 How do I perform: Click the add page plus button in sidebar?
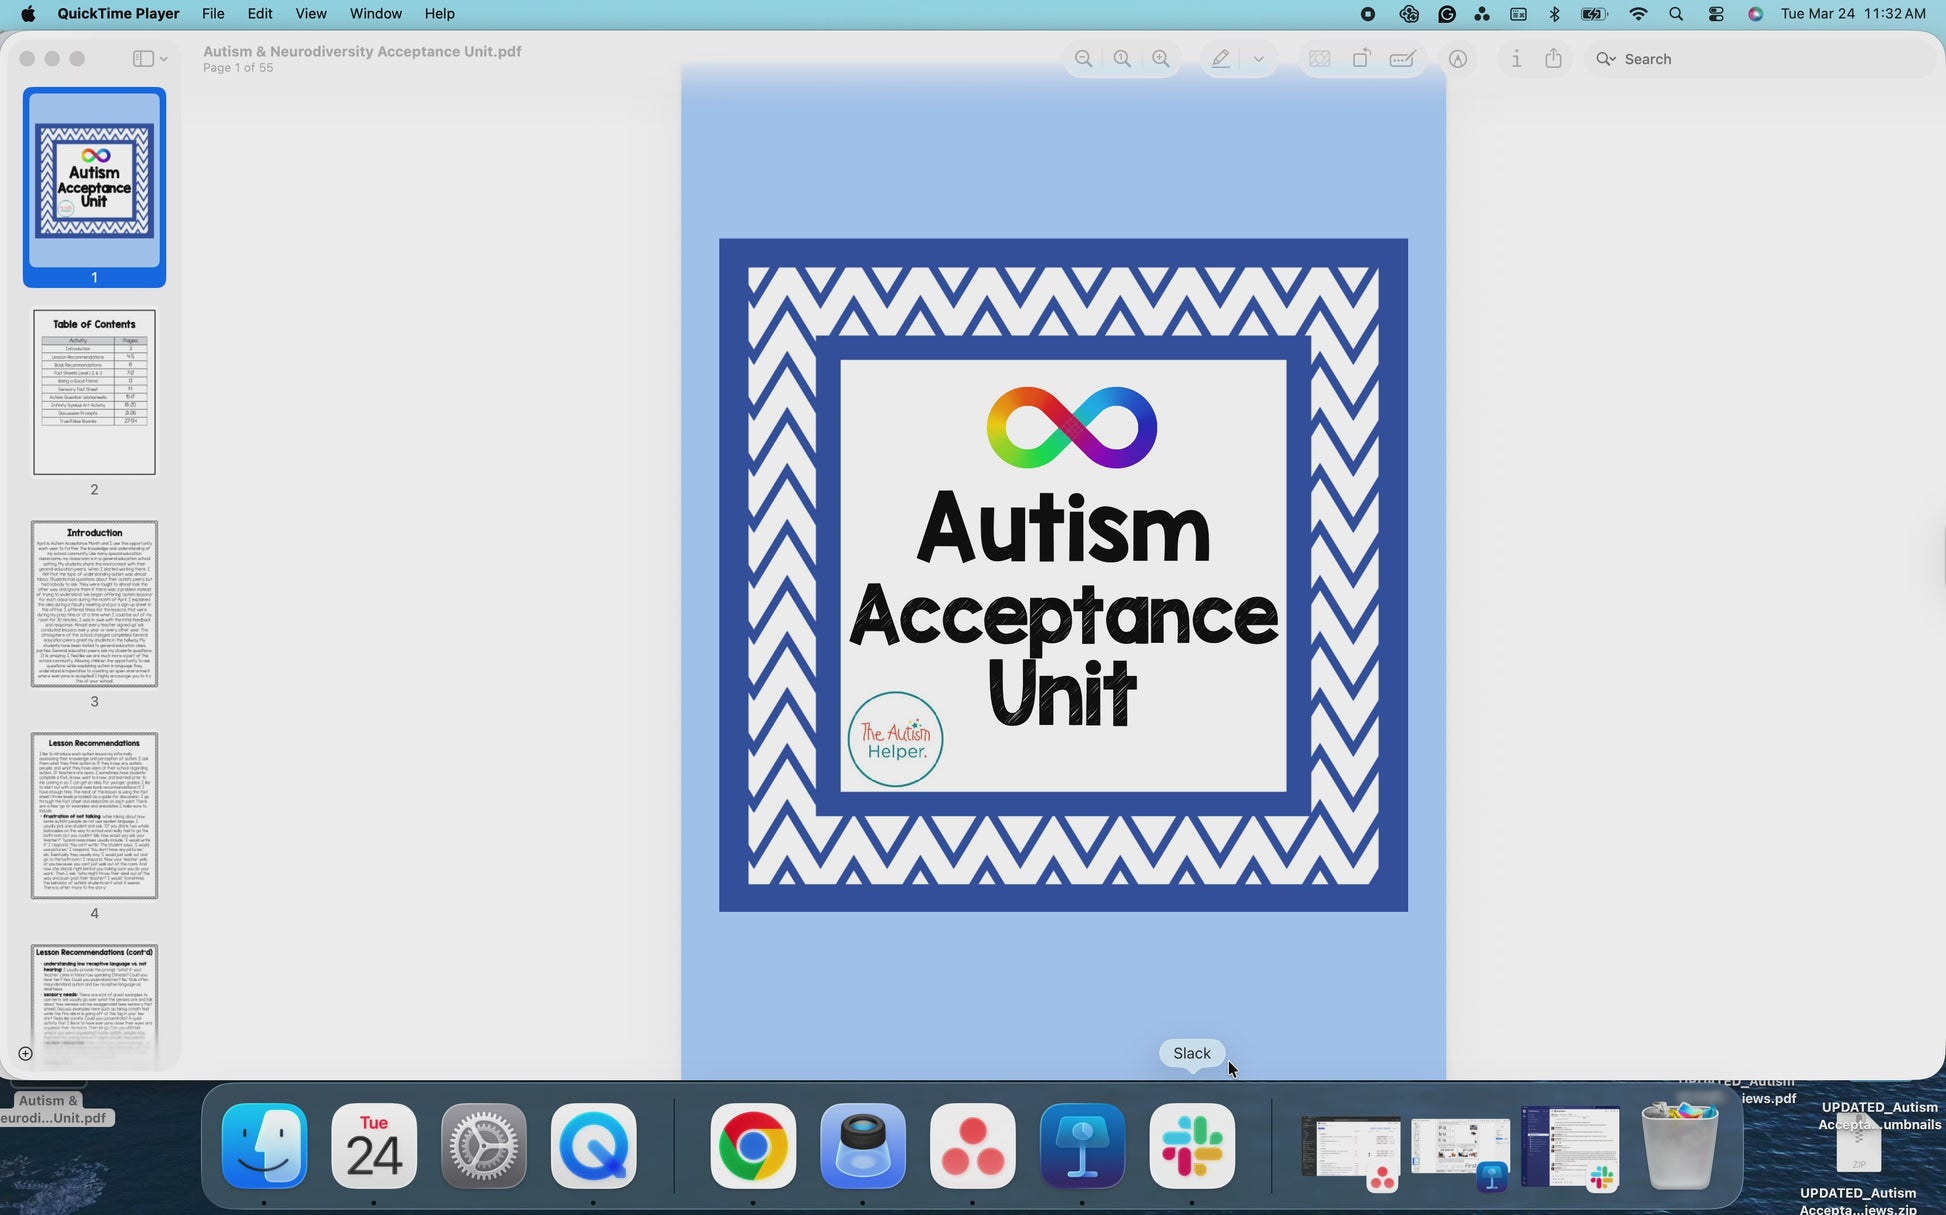[26, 1053]
